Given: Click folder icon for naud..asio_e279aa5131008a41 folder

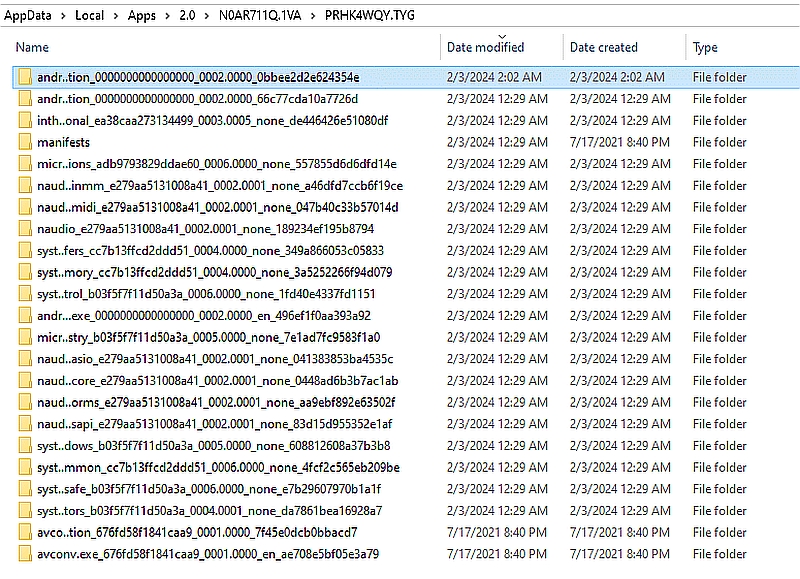Looking at the screenshot, I should click(x=24, y=359).
